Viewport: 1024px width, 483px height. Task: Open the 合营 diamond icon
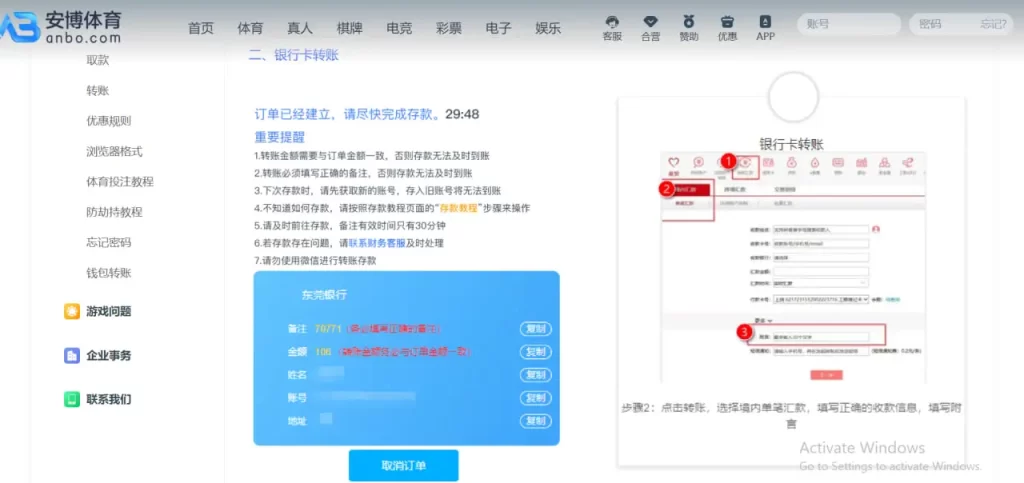click(x=650, y=22)
